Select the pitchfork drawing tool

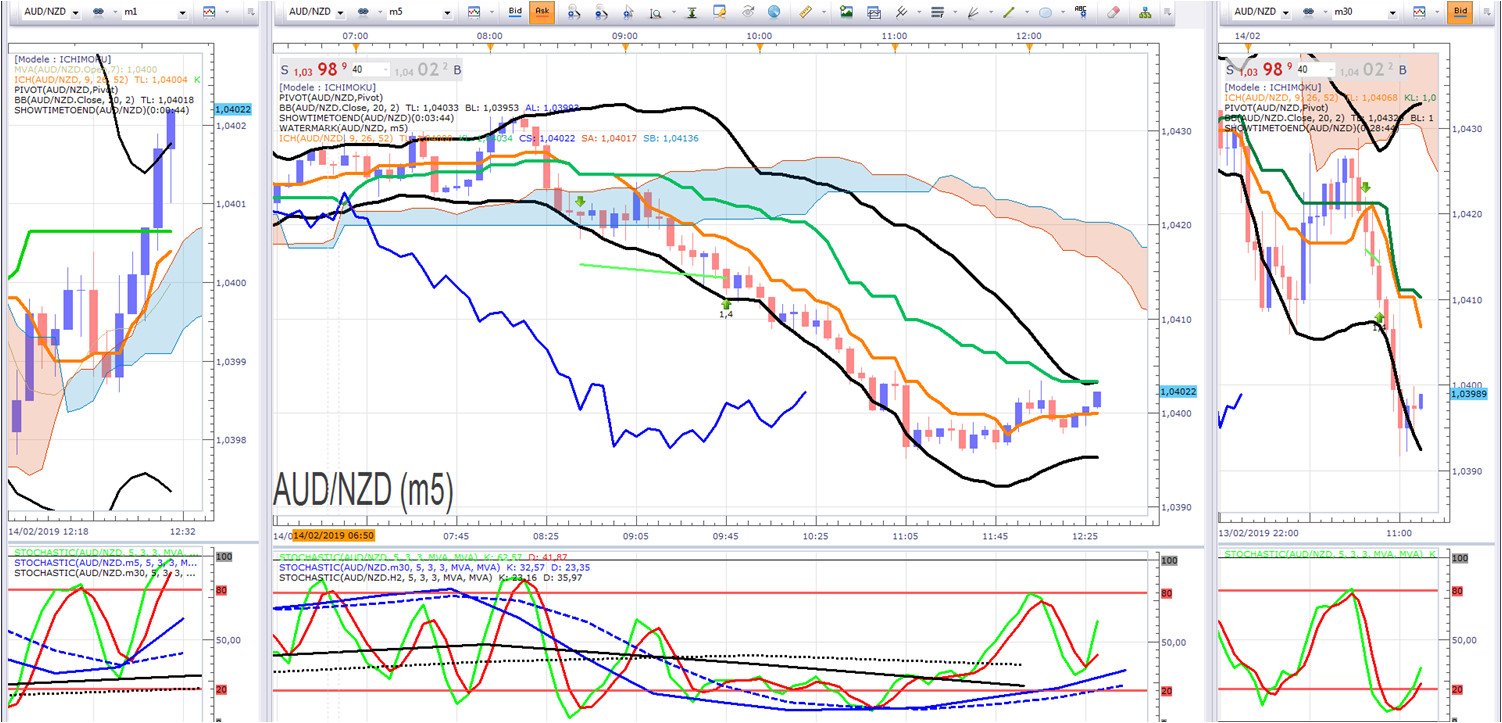(903, 12)
